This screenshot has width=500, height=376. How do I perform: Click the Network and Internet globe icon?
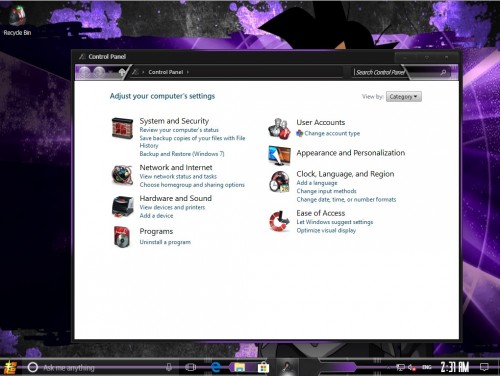(x=122, y=174)
